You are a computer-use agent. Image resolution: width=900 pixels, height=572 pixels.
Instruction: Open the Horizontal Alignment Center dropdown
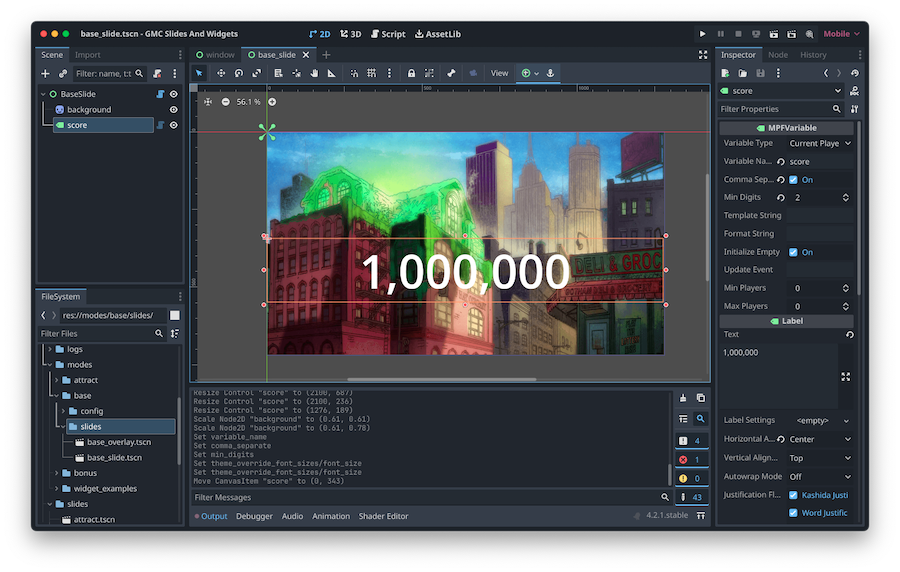point(820,439)
